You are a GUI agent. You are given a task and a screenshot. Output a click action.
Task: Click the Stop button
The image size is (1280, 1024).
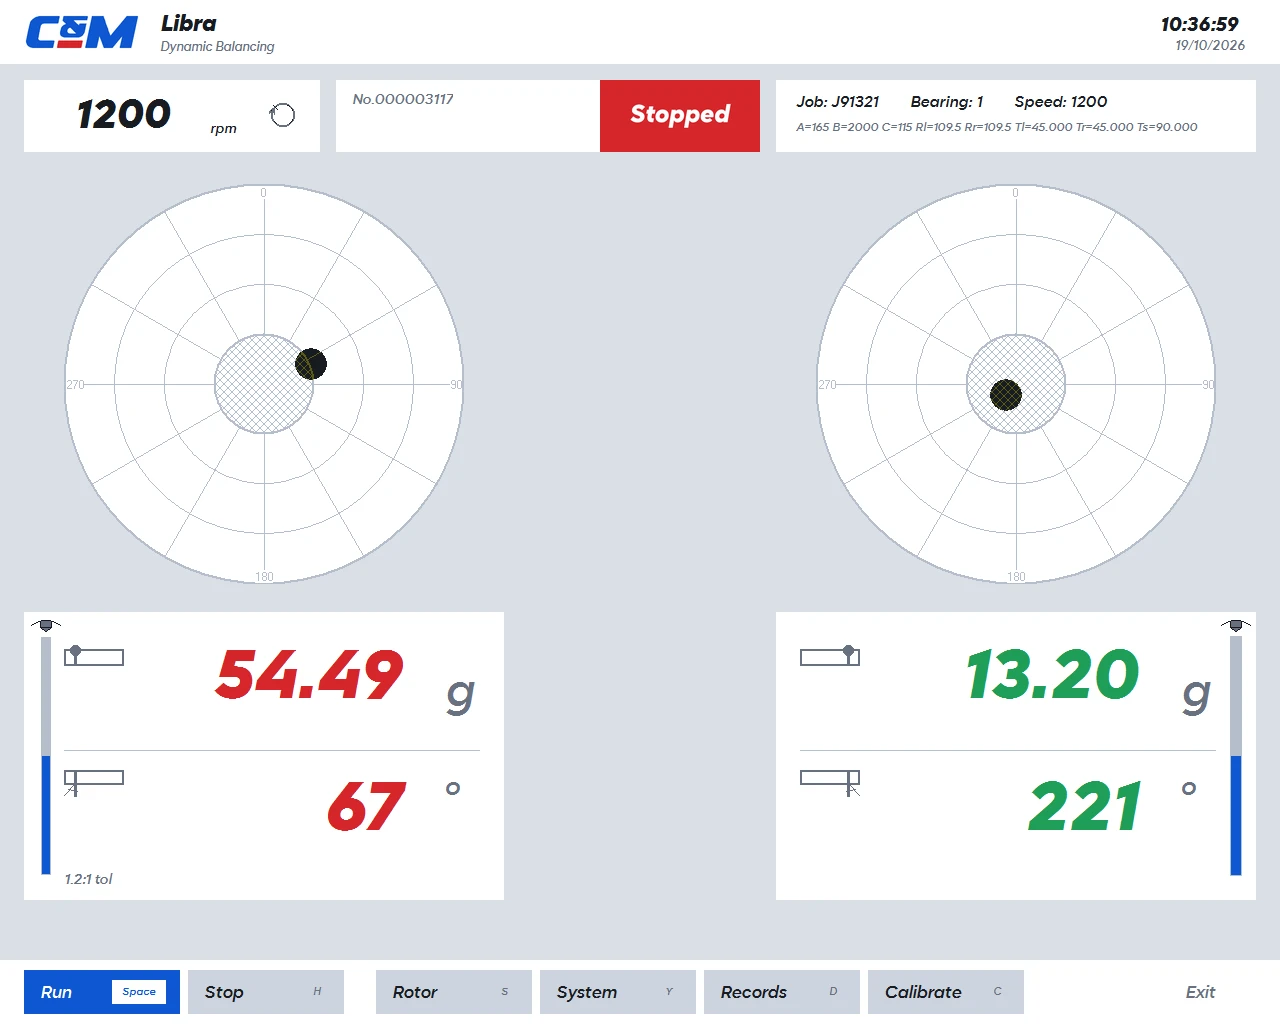point(266,992)
